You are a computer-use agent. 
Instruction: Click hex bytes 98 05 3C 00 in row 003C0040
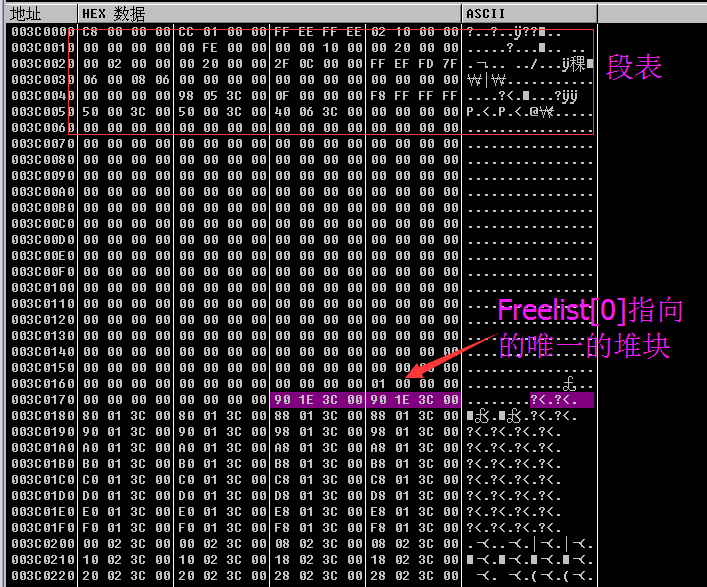tap(222, 96)
